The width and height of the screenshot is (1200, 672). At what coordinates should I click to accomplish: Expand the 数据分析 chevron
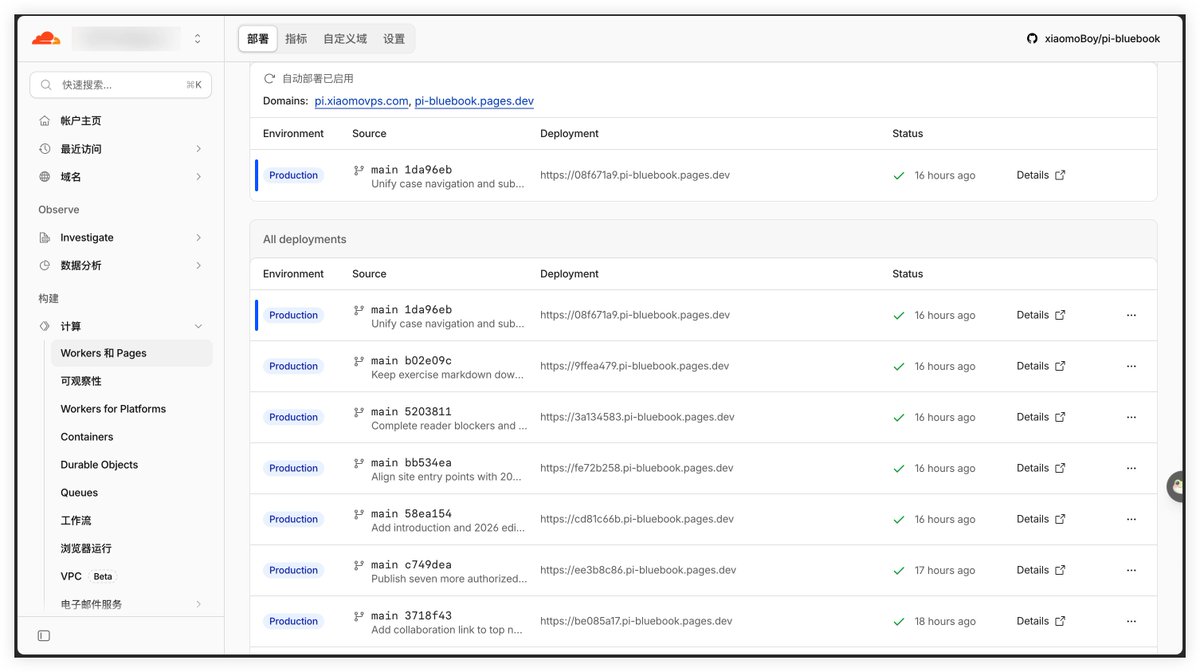point(199,266)
